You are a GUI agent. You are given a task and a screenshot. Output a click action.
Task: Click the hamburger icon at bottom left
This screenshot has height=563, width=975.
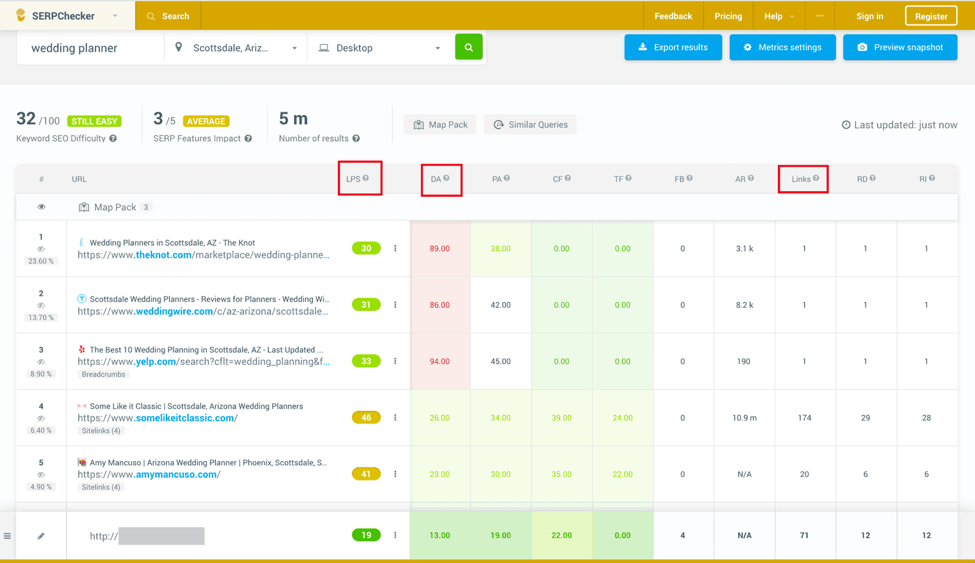pos(7,536)
